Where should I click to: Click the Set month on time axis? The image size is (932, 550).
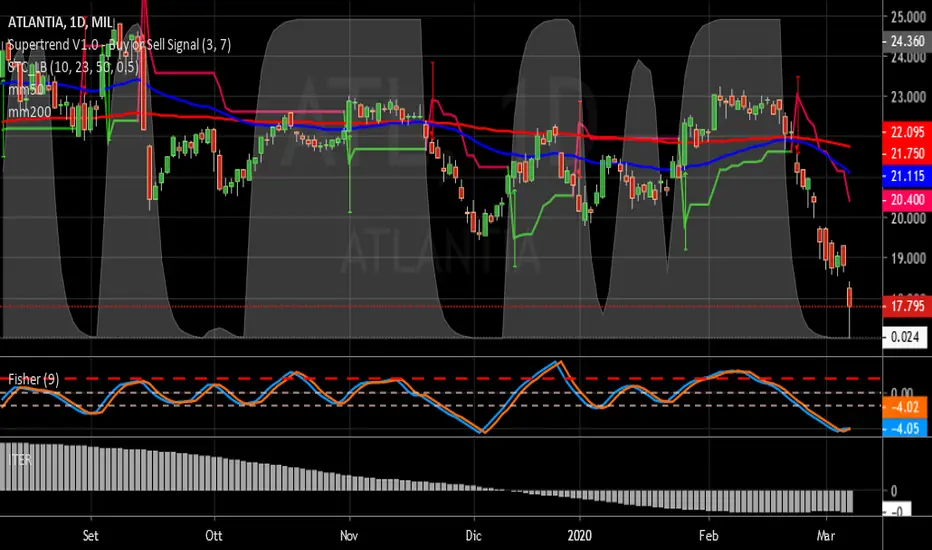tap(90, 536)
